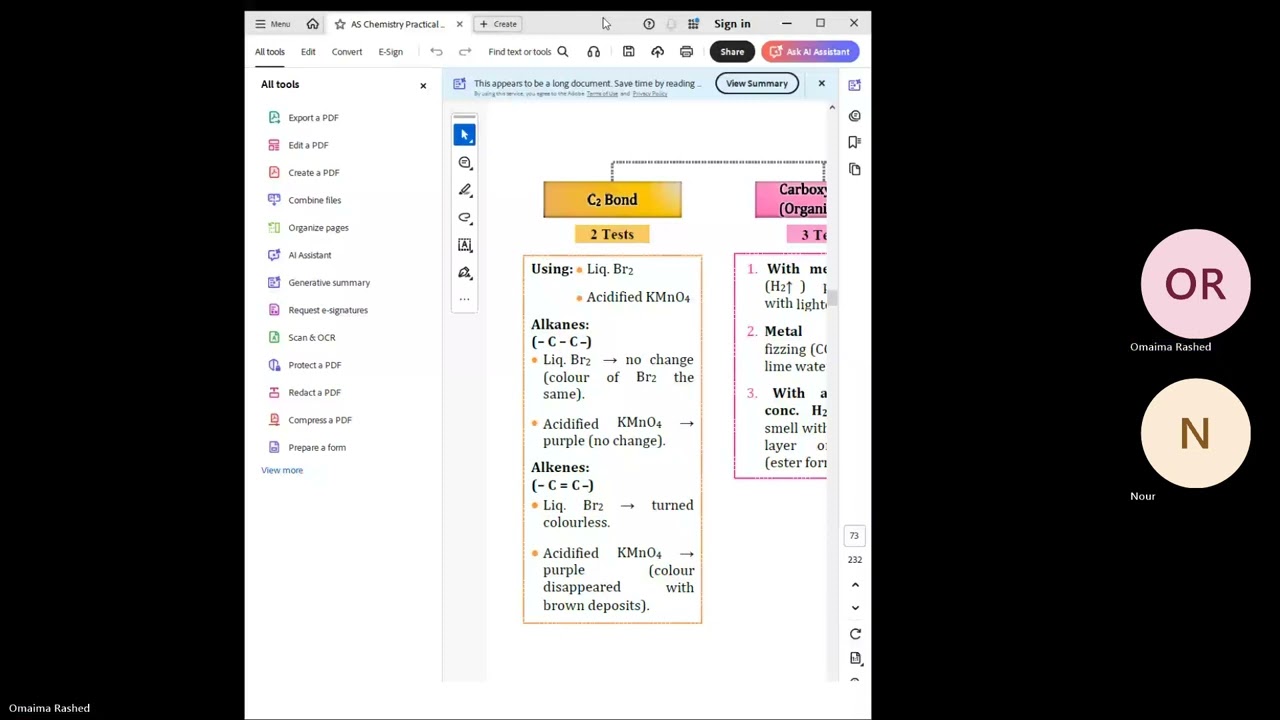
Task: Click Ask AI Assistant button
Action: tap(810, 52)
